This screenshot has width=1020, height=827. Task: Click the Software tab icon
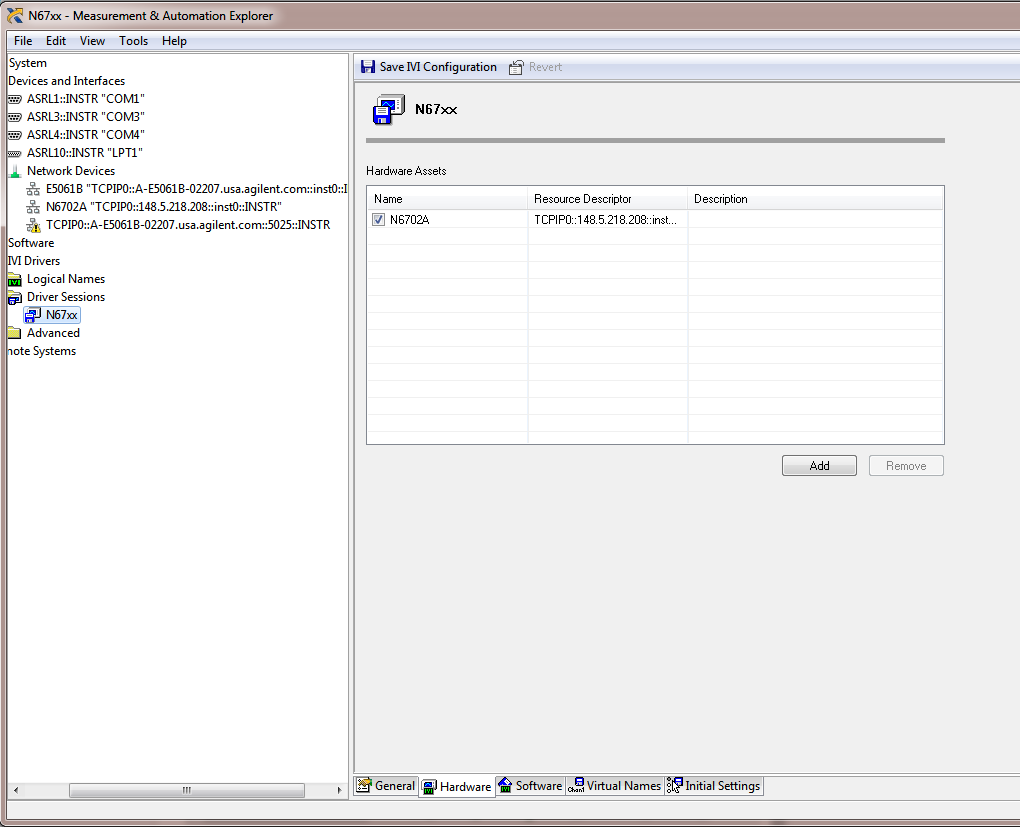505,785
